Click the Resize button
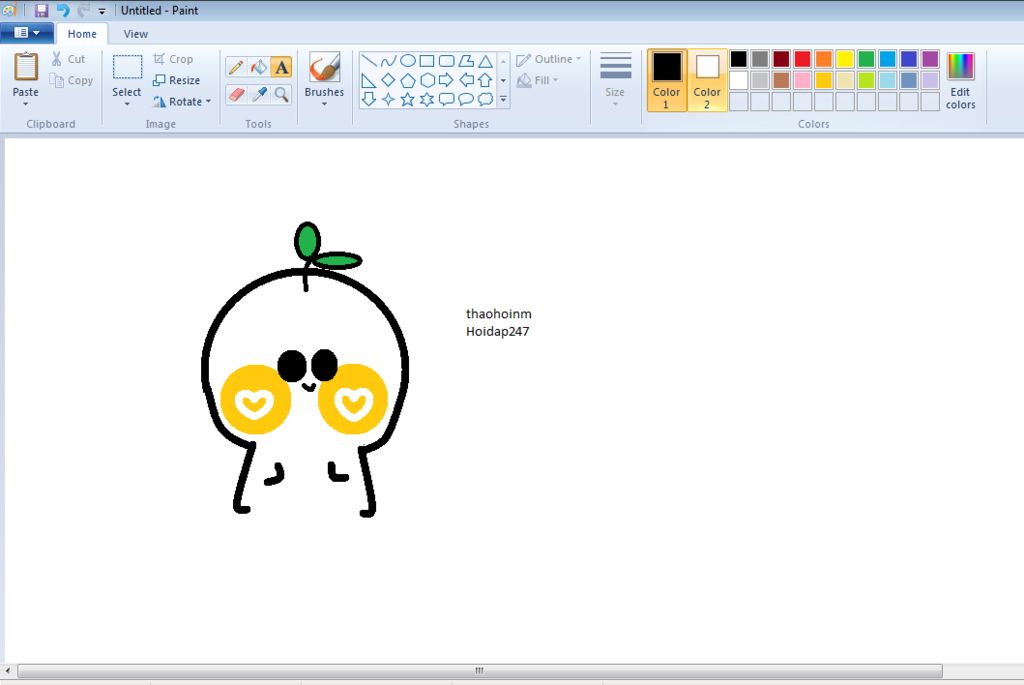 (176, 80)
